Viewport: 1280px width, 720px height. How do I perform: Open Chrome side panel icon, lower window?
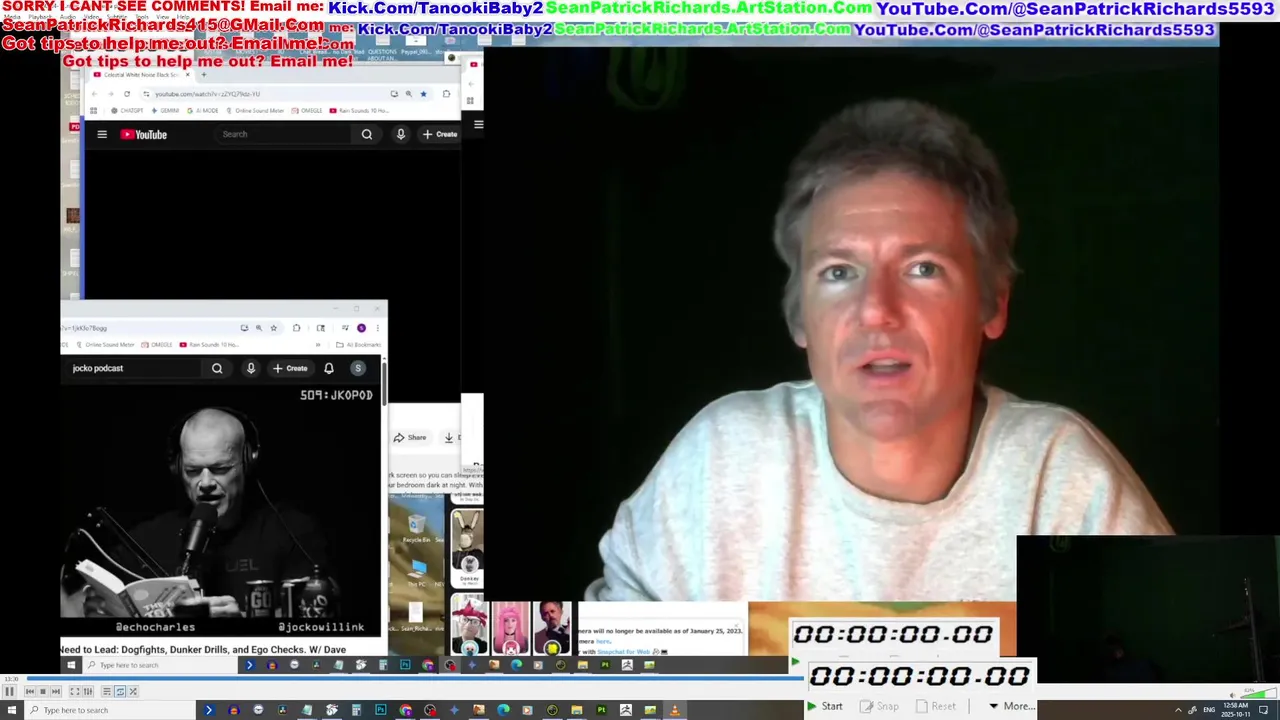click(x=320, y=328)
